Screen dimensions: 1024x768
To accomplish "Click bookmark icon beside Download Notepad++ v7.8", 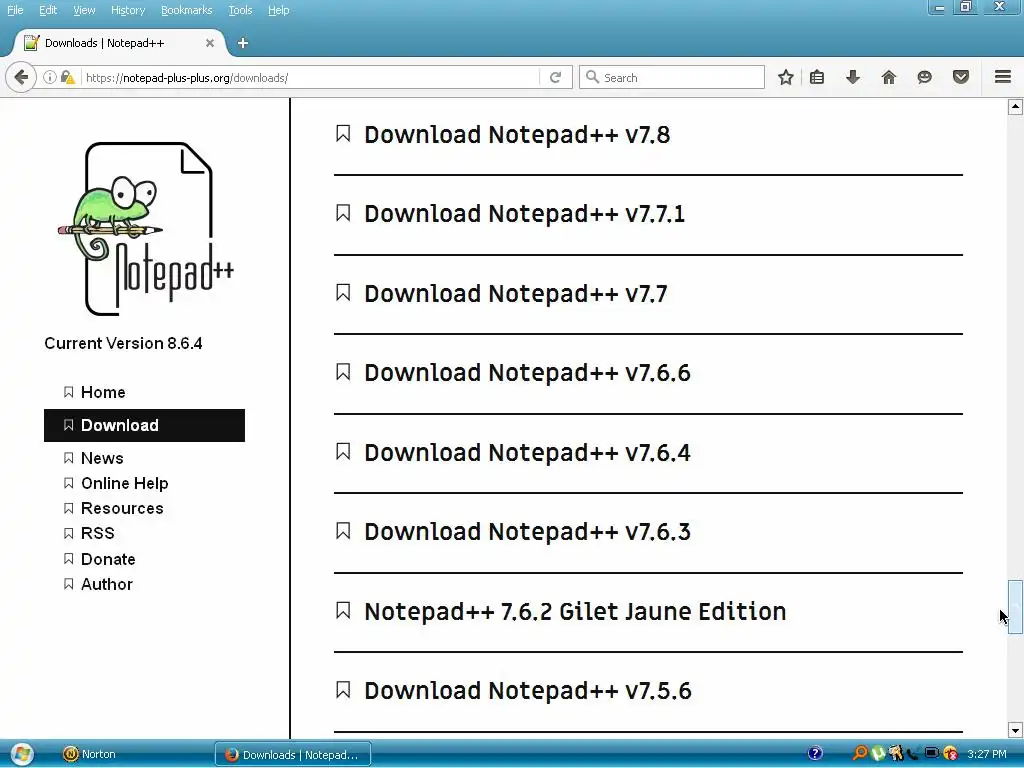I will 343,134.
